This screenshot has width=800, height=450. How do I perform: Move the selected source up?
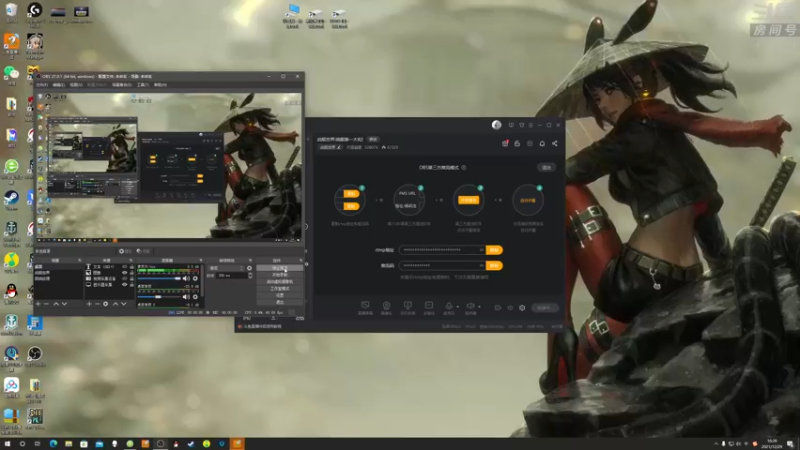tap(115, 304)
